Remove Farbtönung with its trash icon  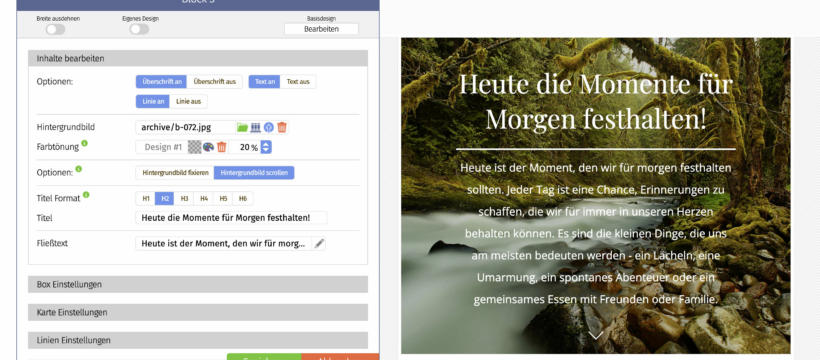pos(222,147)
